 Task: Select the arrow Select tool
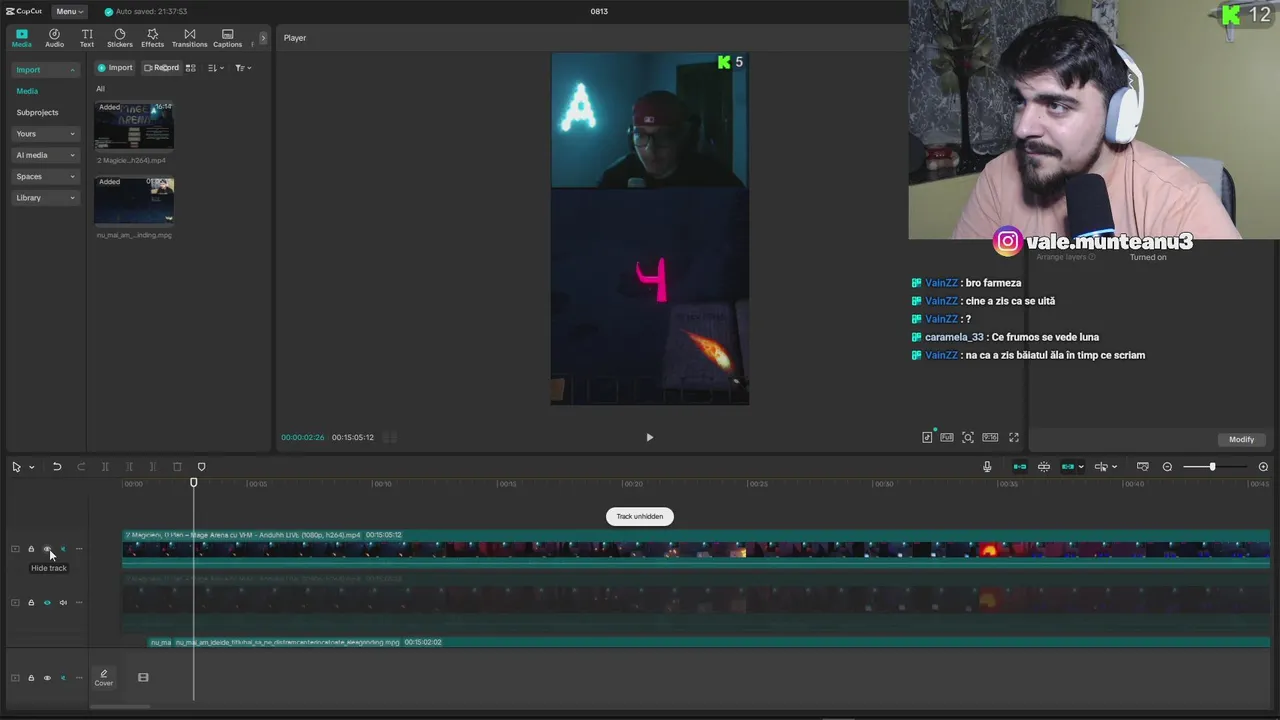(16, 467)
